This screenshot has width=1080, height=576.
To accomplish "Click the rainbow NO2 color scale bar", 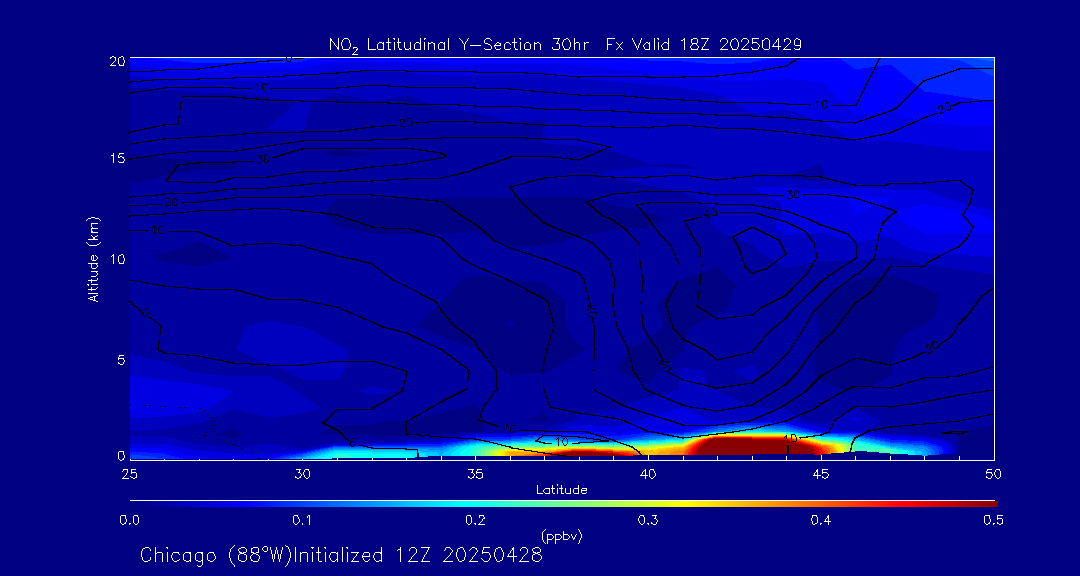I will pos(563,504).
